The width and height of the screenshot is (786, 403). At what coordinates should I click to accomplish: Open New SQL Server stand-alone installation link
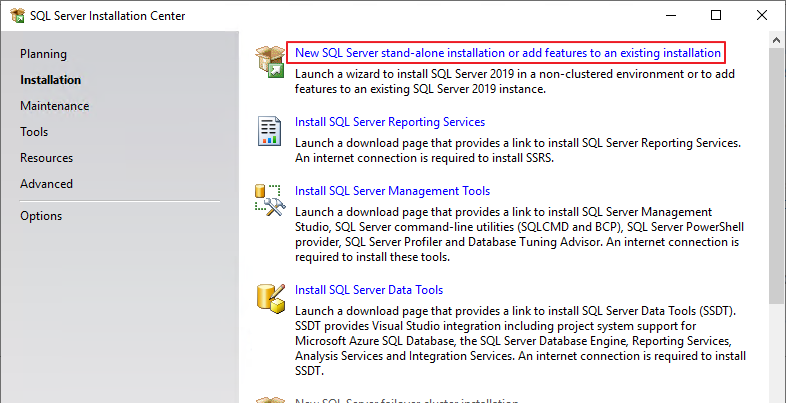tap(508, 53)
